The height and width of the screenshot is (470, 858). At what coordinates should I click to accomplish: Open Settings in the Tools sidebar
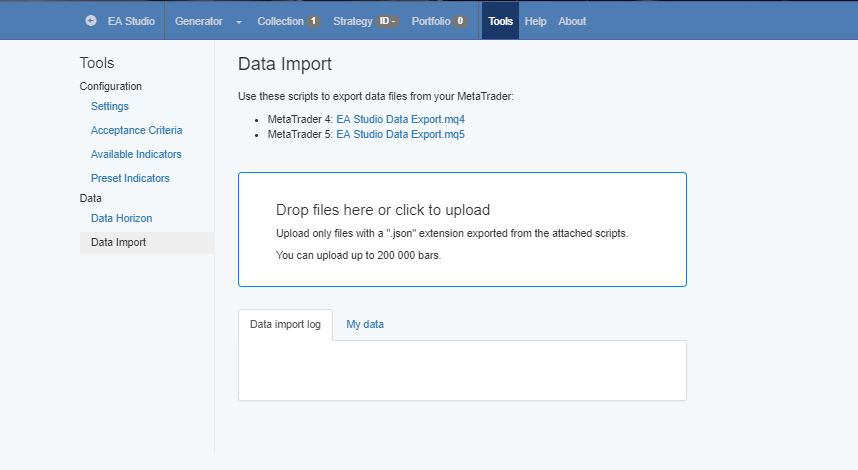110,106
